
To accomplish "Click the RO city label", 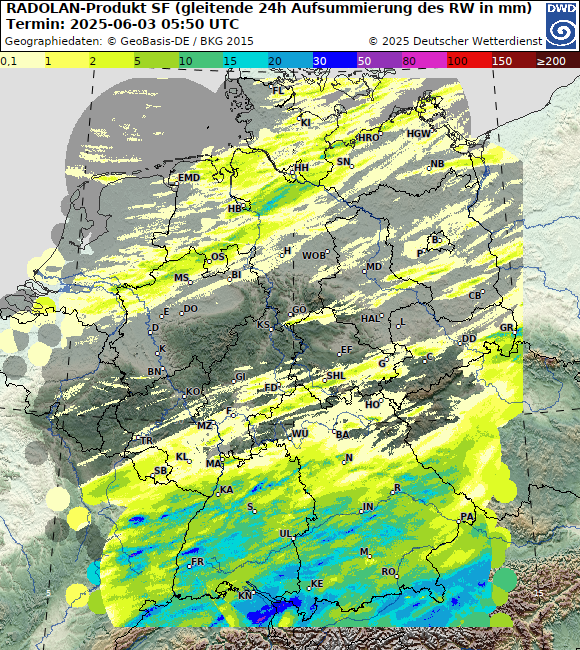I will pyautogui.click(x=388, y=572).
